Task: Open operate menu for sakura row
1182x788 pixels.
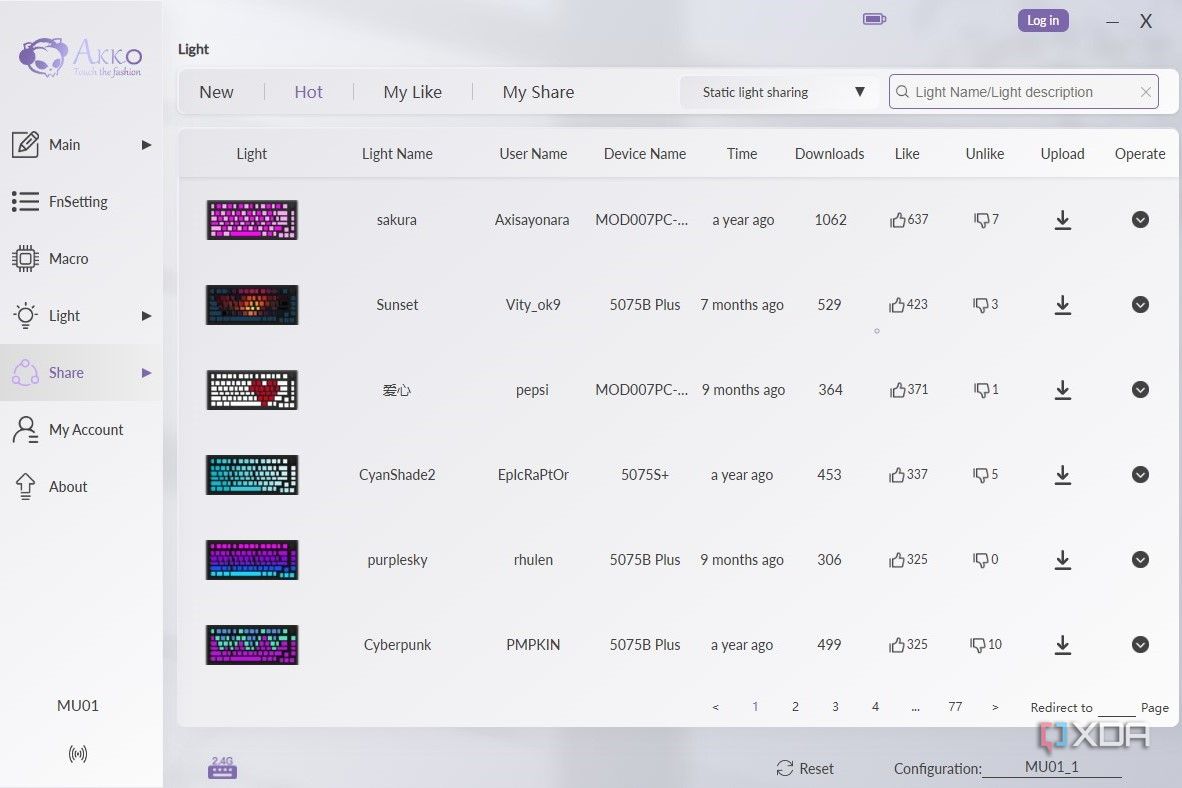Action: pyautogui.click(x=1141, y=219)
